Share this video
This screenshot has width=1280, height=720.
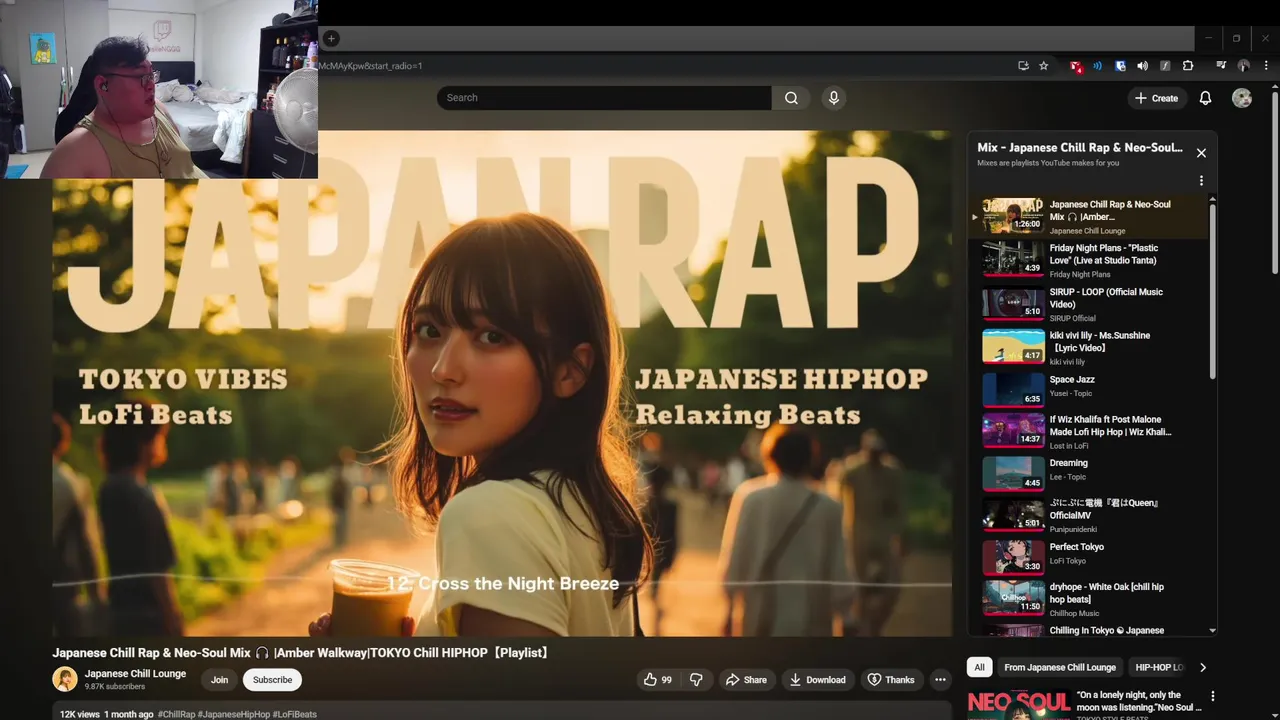pos(746,680)
